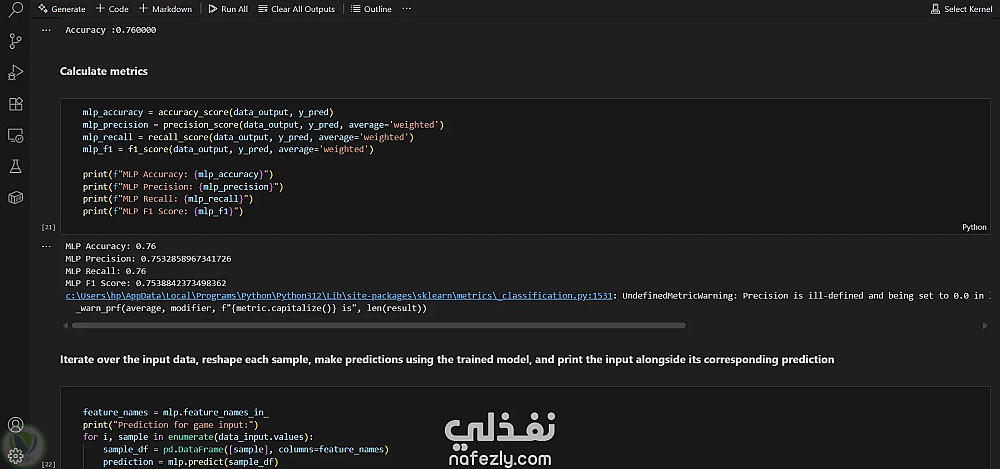Open the Testing flask view
Viewport: 1000px width, 469px height.
(15, 167)
